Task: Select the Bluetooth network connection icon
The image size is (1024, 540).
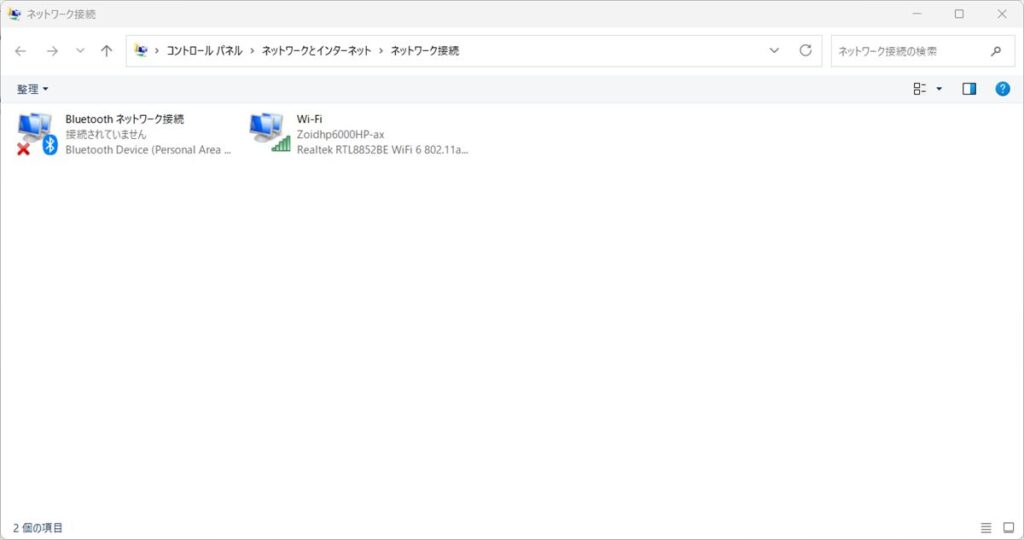Action: pyautogui.click(x=37, y=134)
